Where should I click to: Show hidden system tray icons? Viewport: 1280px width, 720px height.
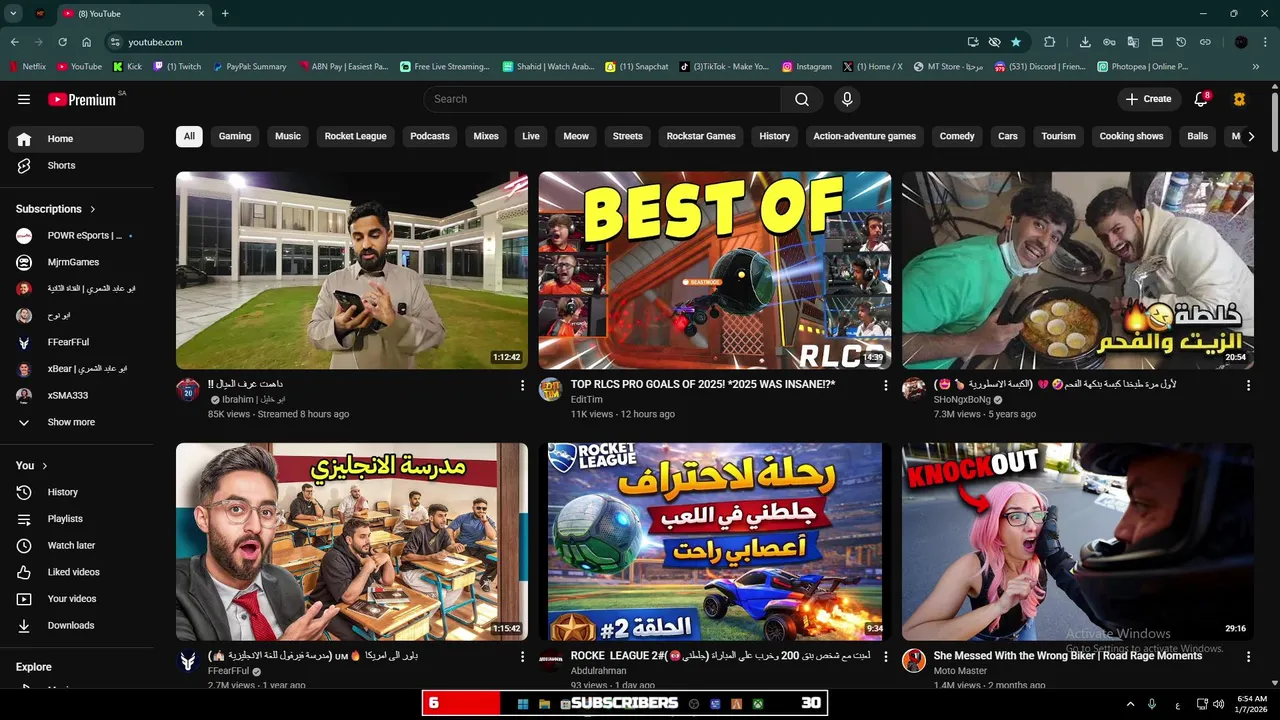[x=1131, y=703]
